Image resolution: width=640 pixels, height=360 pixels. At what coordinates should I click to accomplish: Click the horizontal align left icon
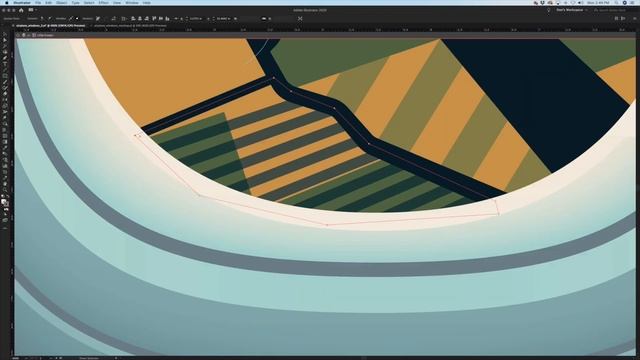tap(133, 19)
